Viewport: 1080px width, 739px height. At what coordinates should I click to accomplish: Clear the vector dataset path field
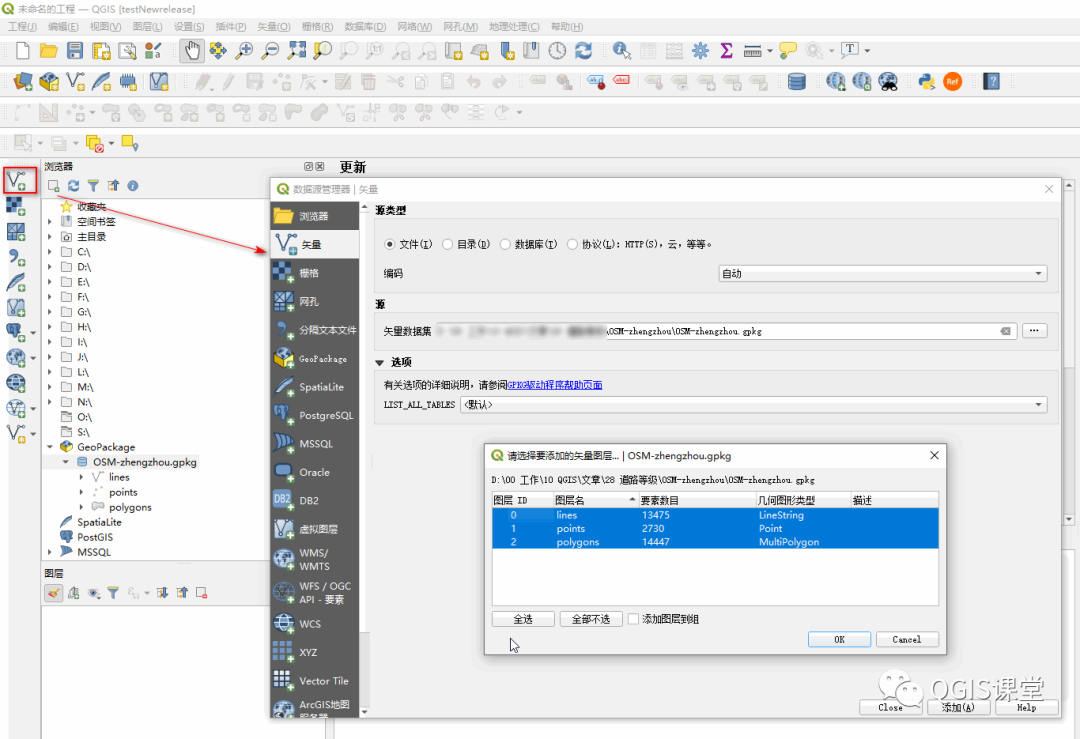pyautogui.click(x=1006, y=331)
